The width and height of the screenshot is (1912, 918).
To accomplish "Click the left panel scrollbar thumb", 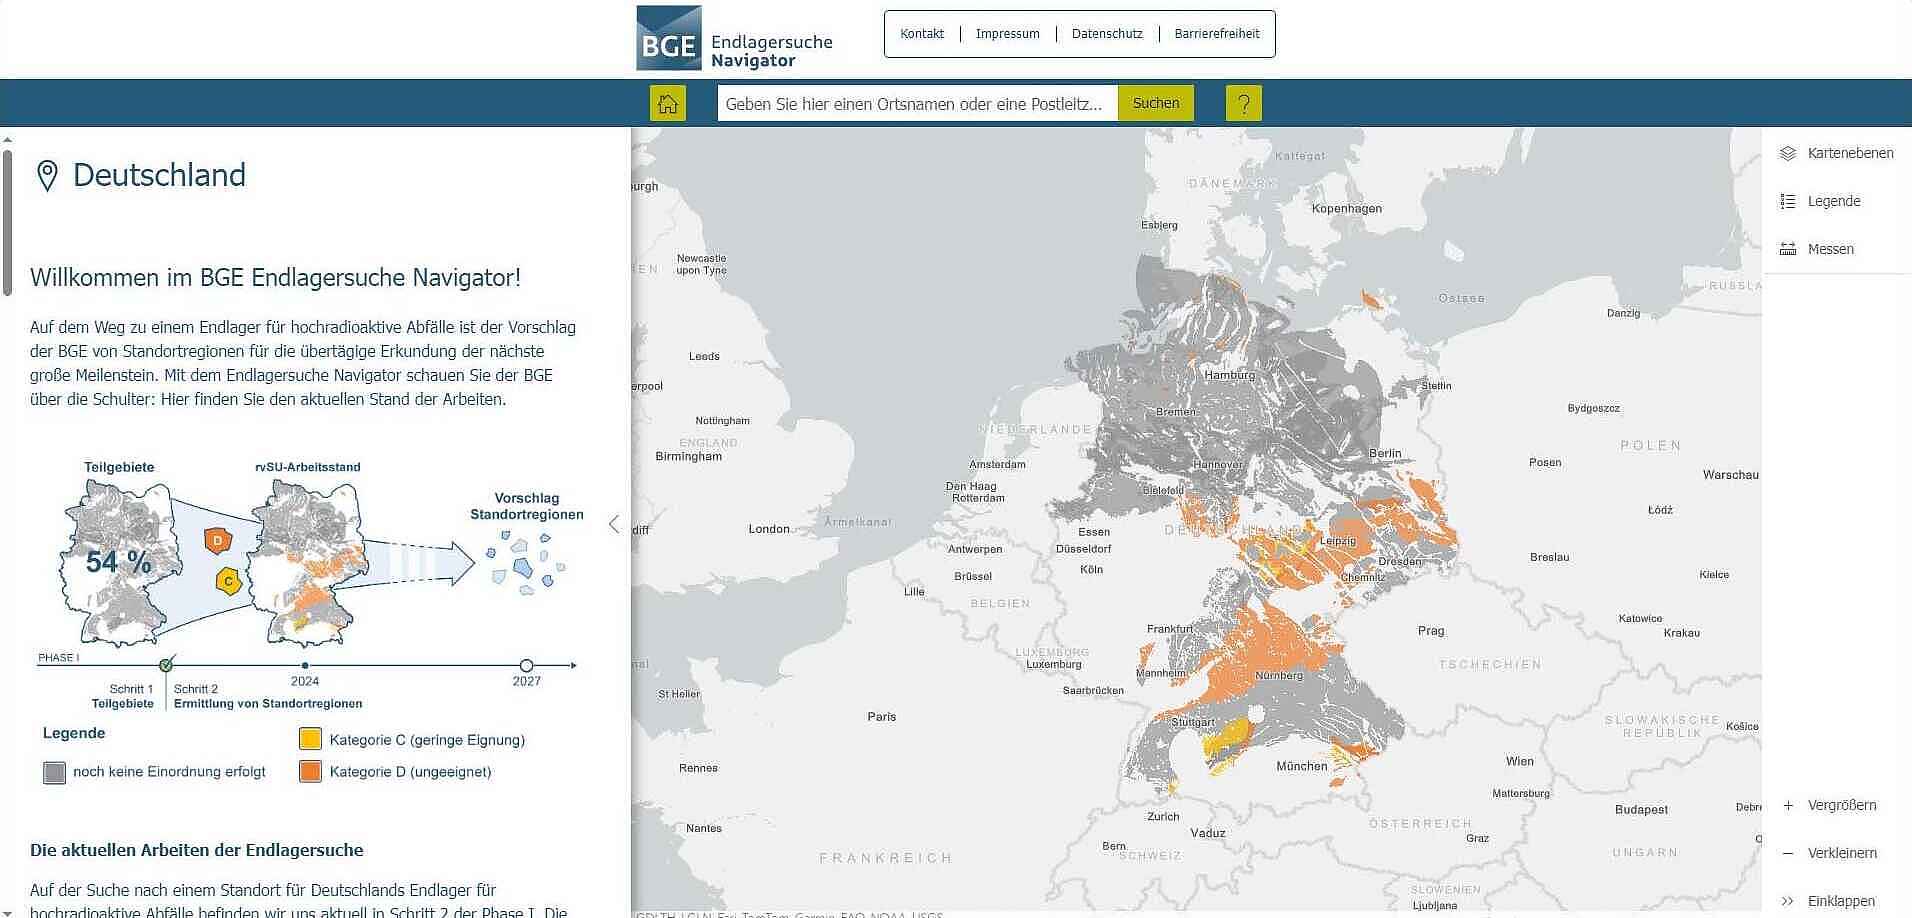I will (7, 222).
